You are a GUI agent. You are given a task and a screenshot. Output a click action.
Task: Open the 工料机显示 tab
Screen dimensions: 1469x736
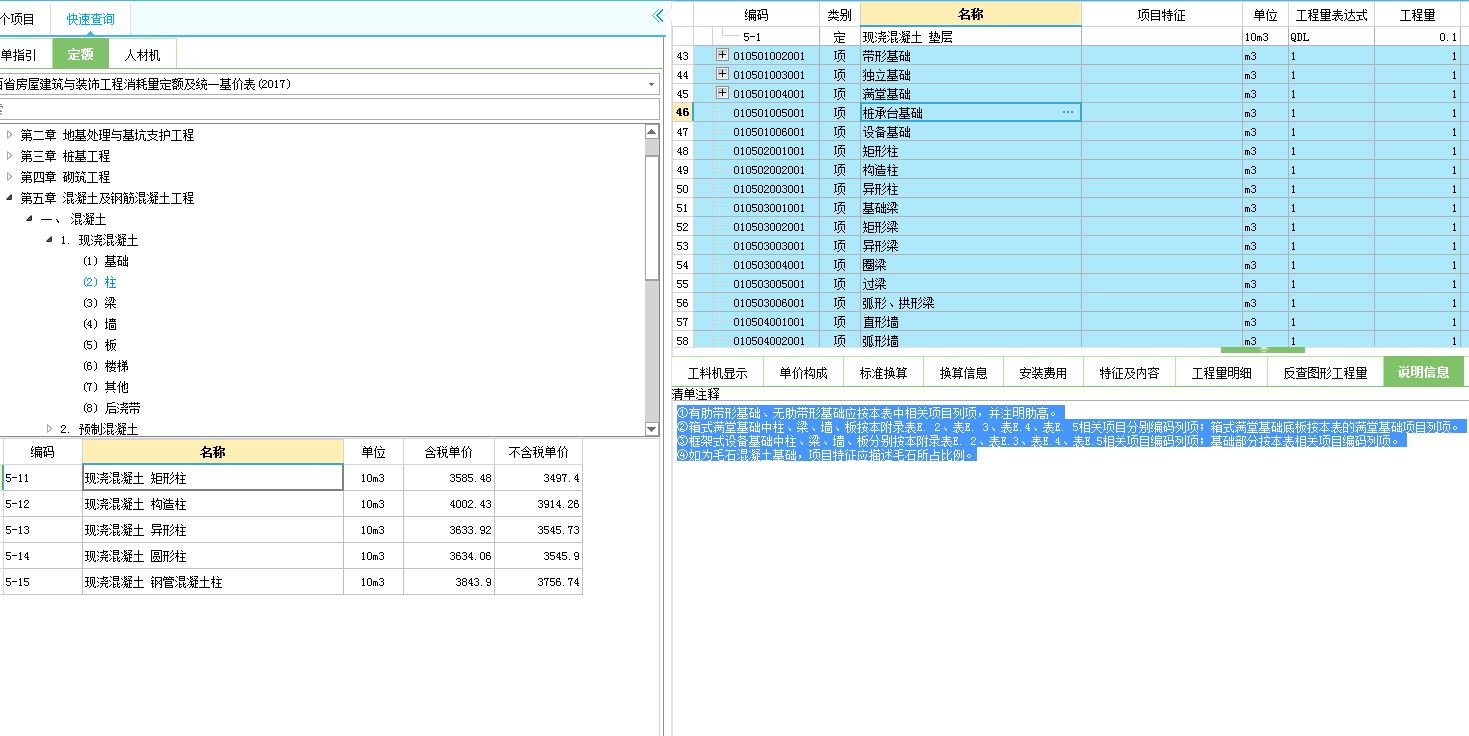point(717,373)
